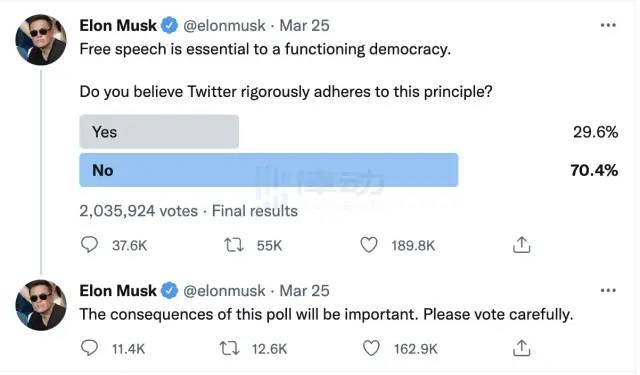This screenshot has width=640, height=375.
Task: Like the tweet with 162.9K likes
Action: pyautogui.click(x=371, y=348)
